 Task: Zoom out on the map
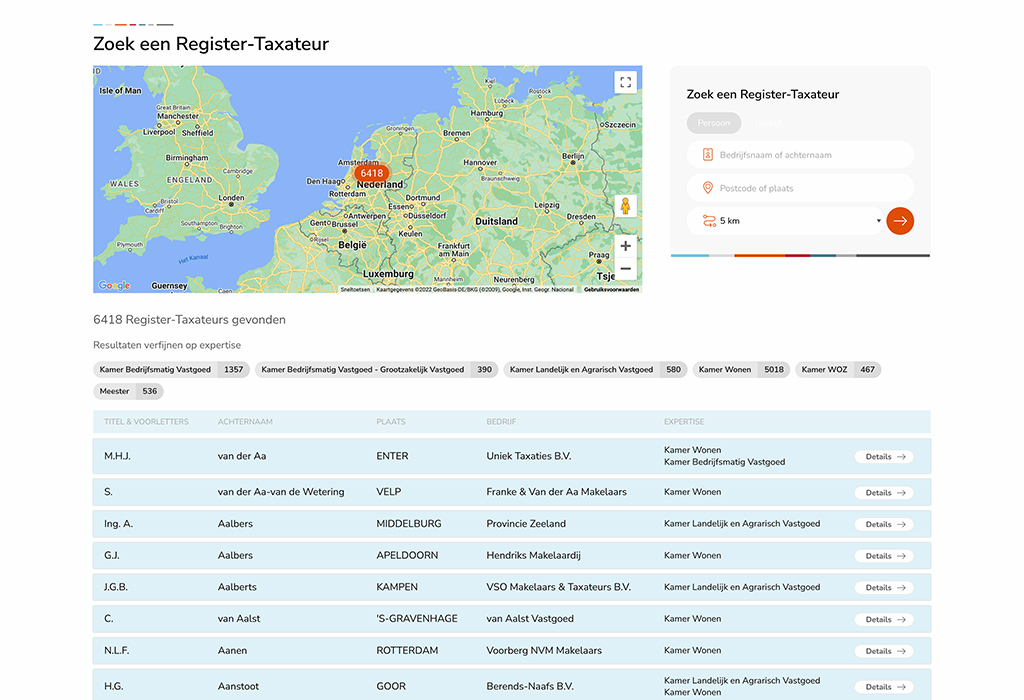(625, 269)
